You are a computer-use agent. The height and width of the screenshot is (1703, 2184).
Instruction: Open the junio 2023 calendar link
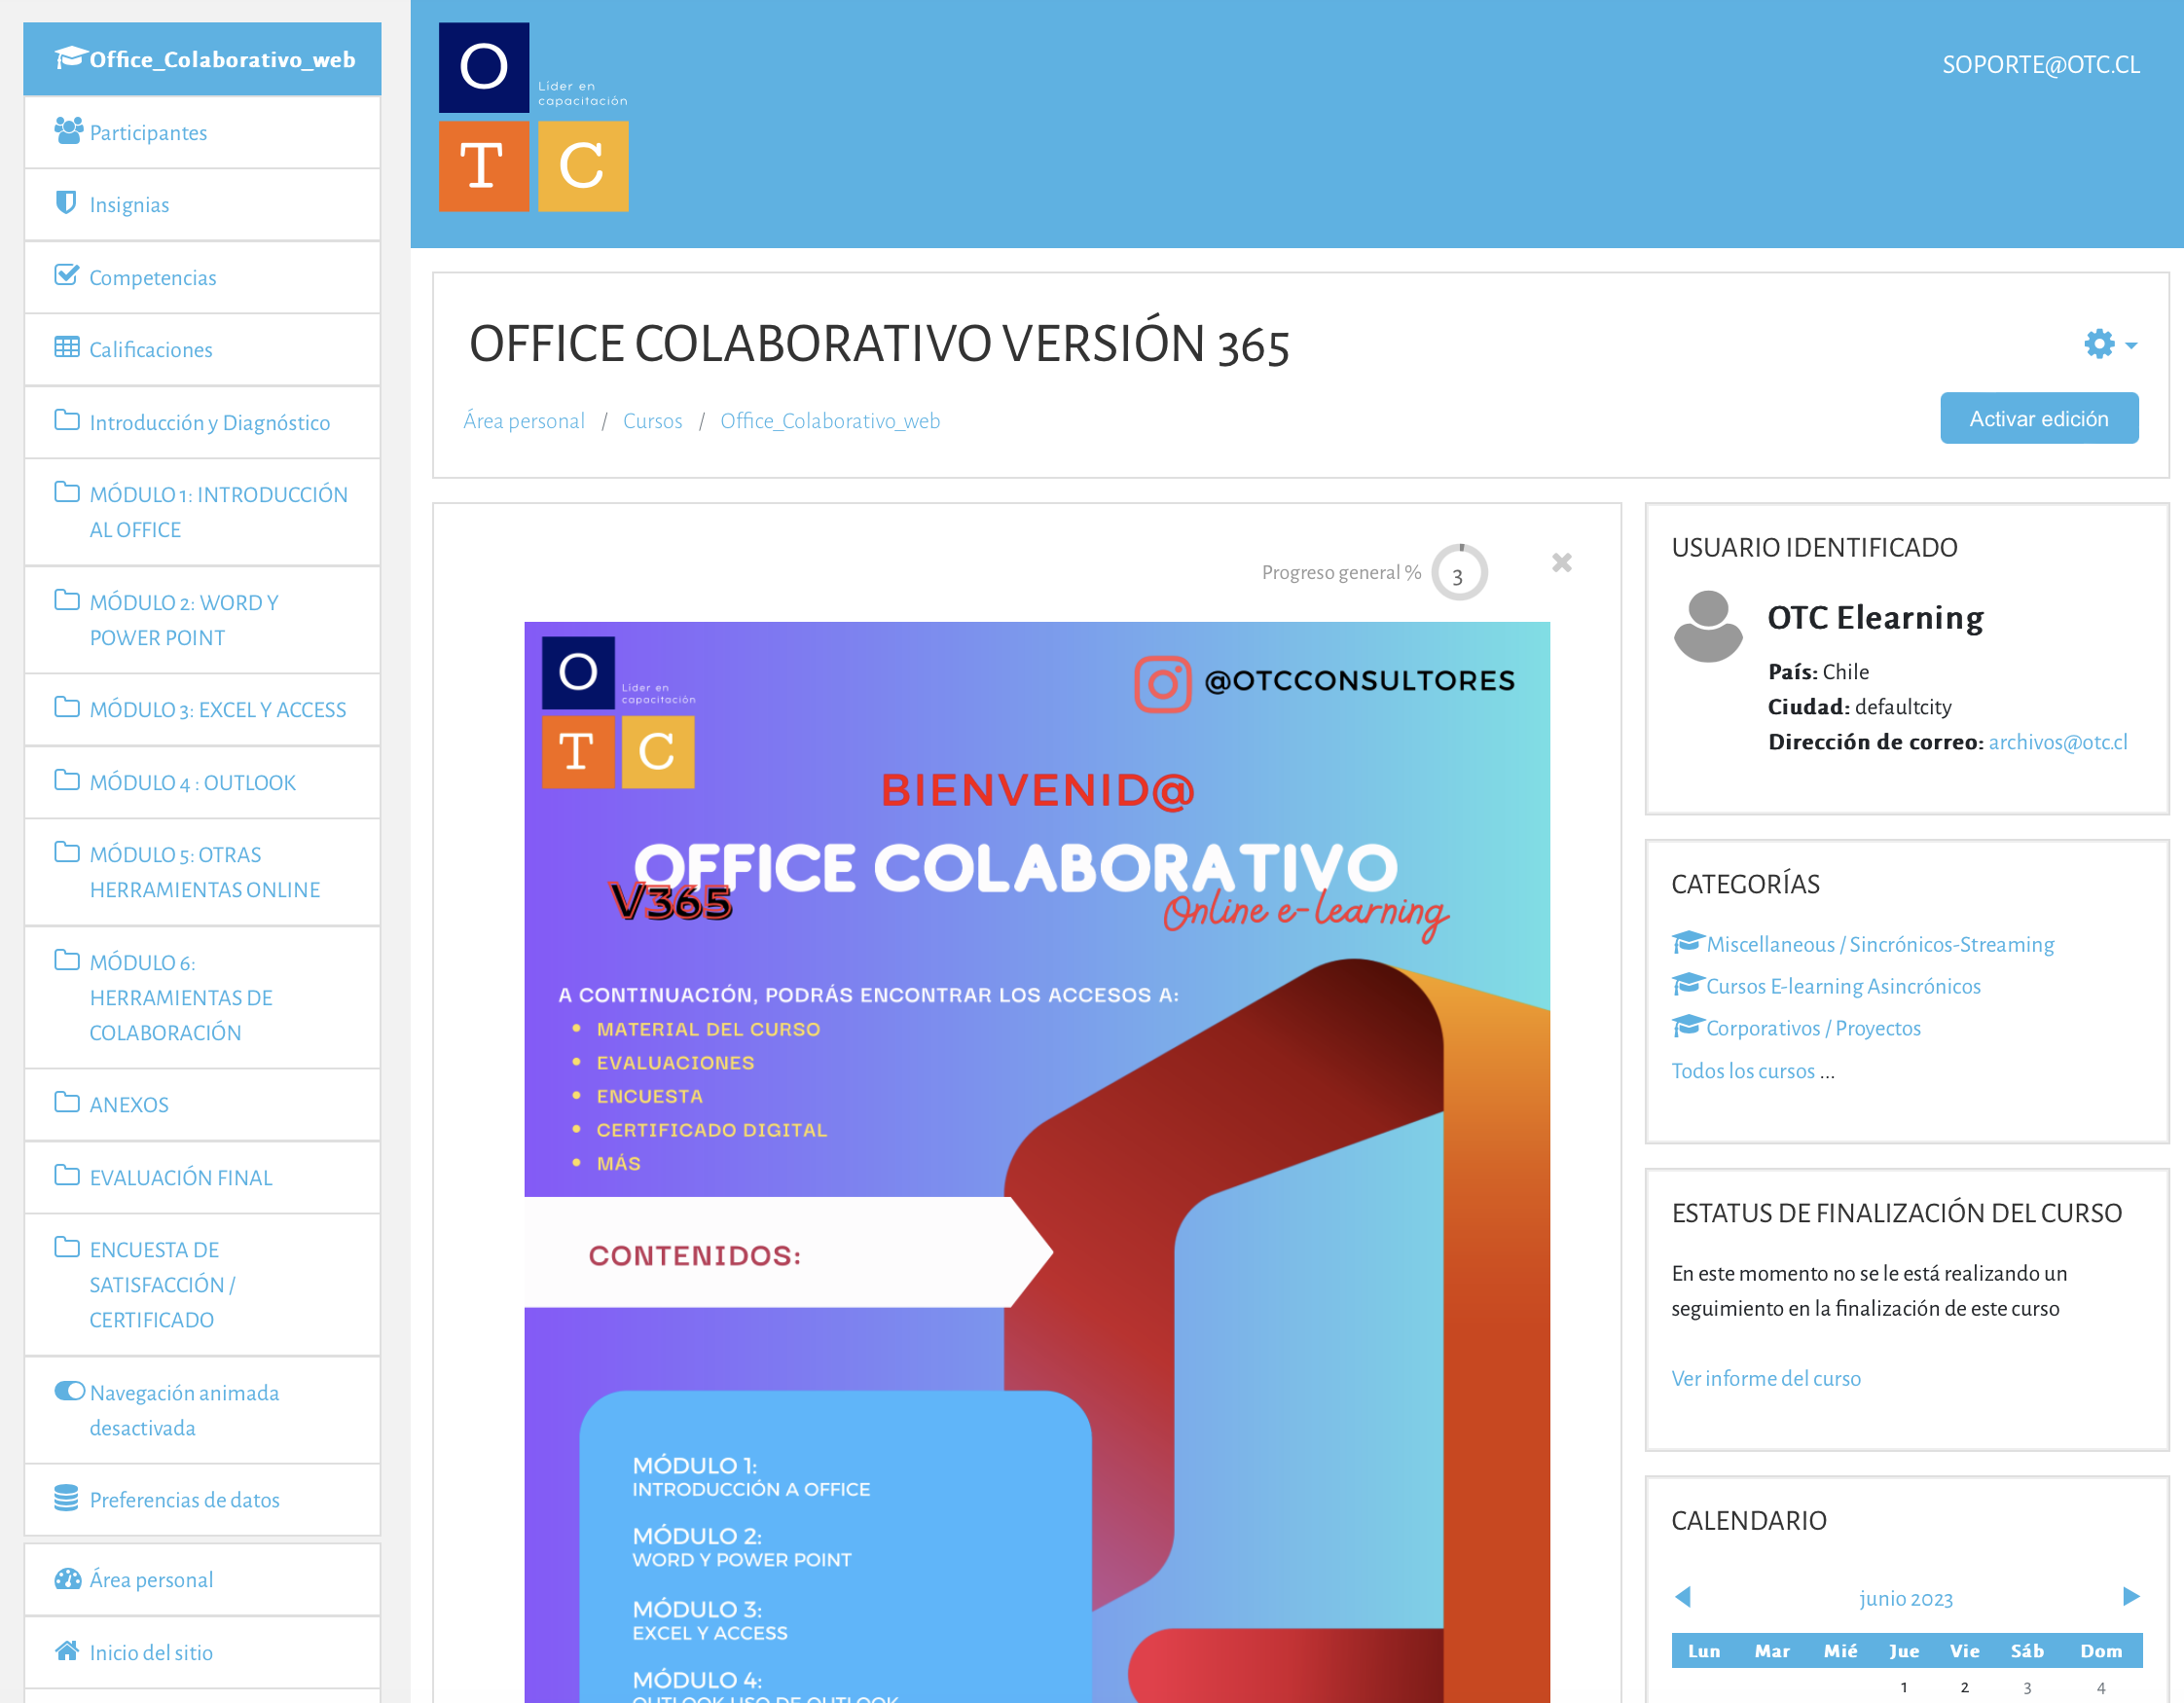(x=1906, y=1598)
